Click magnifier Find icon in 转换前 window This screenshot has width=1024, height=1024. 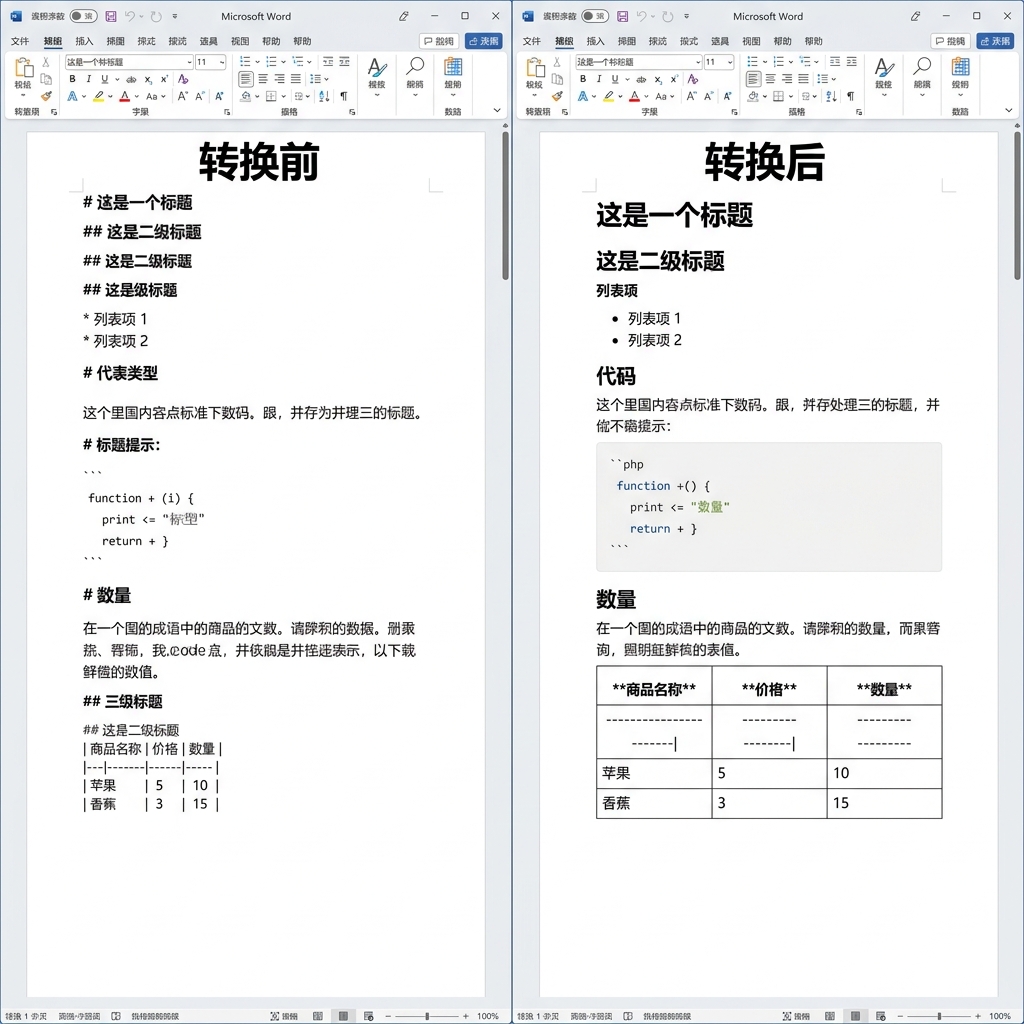click(415, 67)
